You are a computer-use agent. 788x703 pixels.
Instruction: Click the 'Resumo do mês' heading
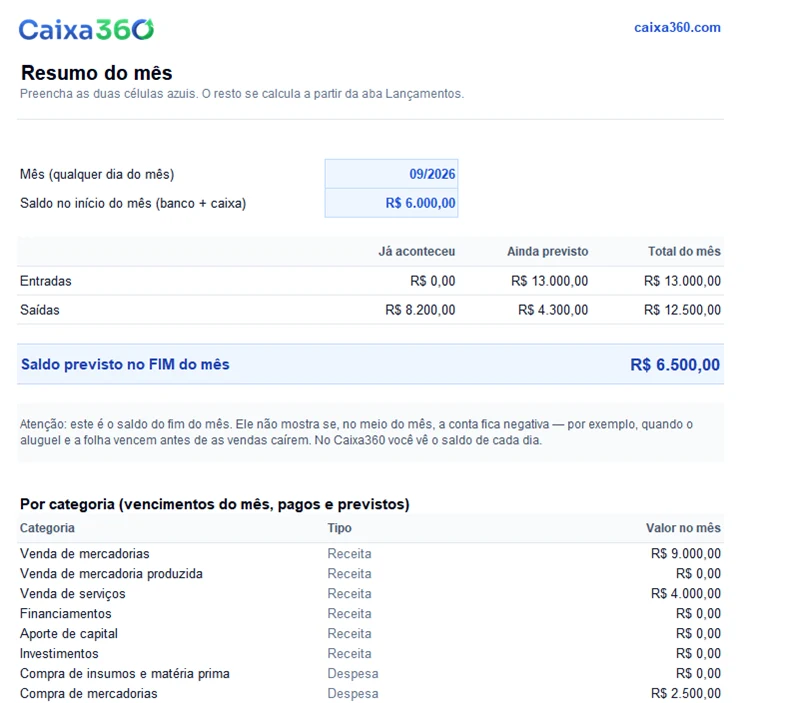(x=96, y=73)
